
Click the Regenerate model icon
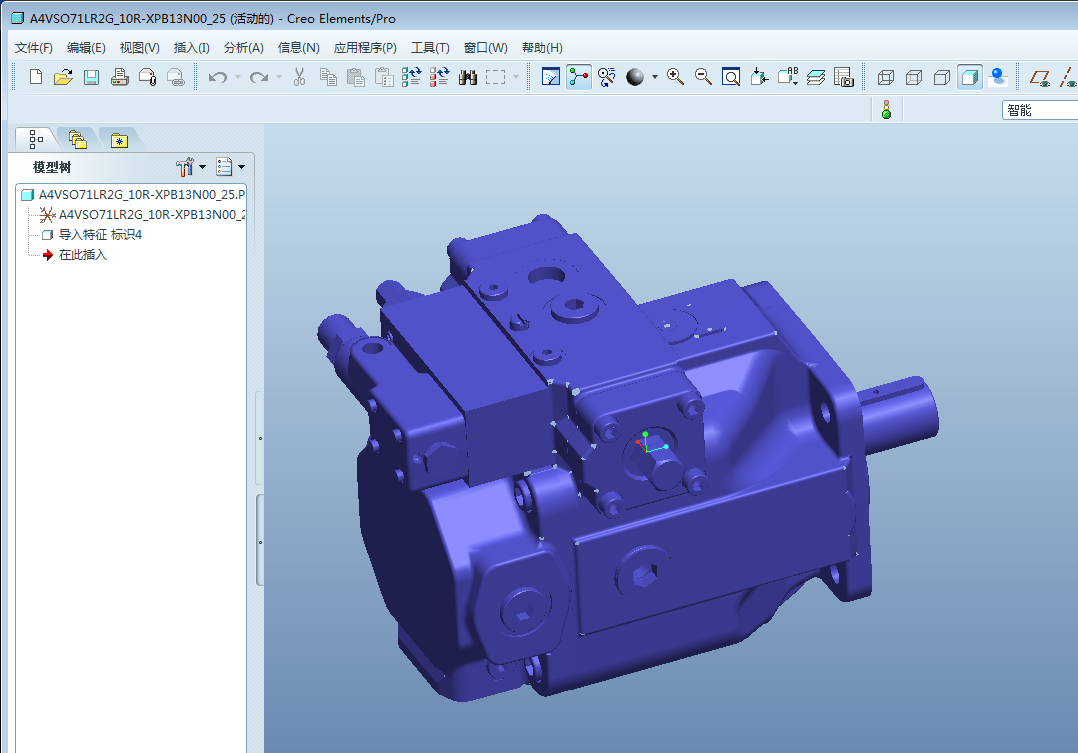pyautogui.click(x=411, y=77)
